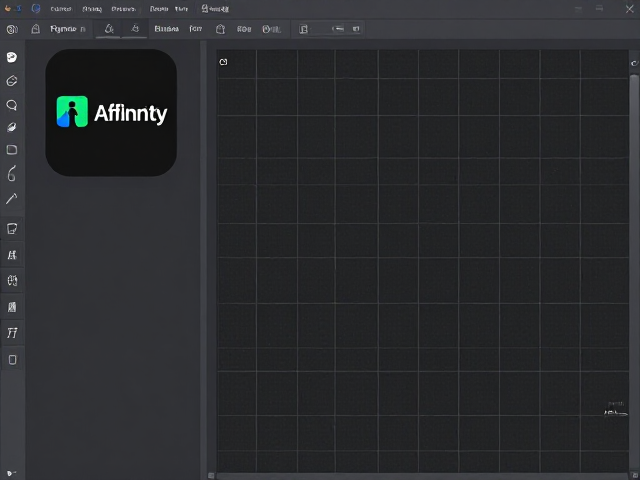Select the upright rectangle tool at sidebar bottom
640x480 pixels.
pyautogui.click(x=13, y=360)
